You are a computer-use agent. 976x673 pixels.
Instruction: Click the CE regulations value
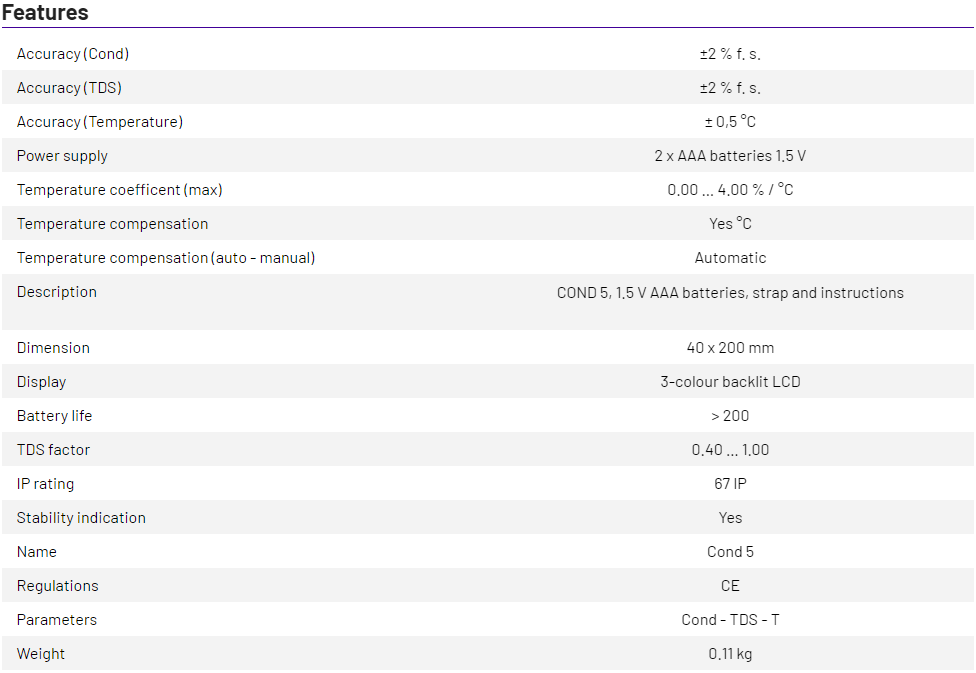730,586
